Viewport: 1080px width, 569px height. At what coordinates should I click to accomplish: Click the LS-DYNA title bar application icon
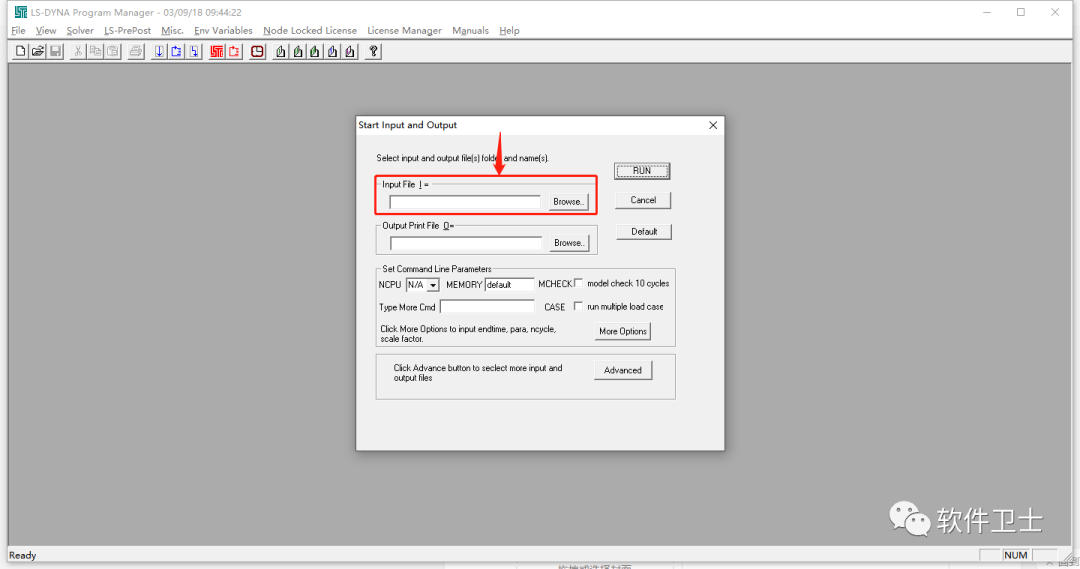(x=21, y=12)
